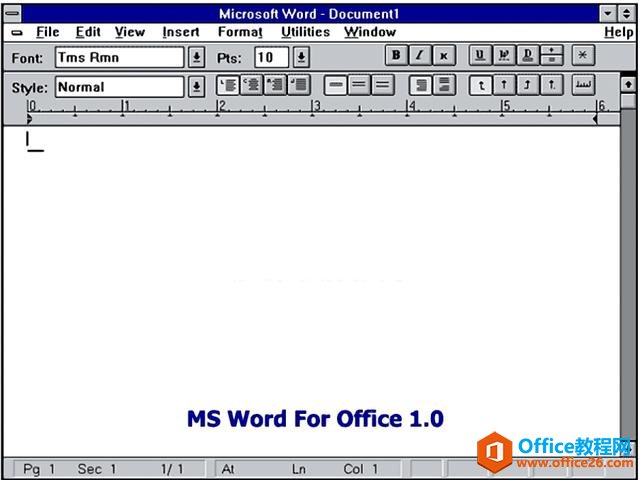The height and width of the screenshot is (480, 640).
Task: Click the Normal style field
Action: [x=120, y=87]
